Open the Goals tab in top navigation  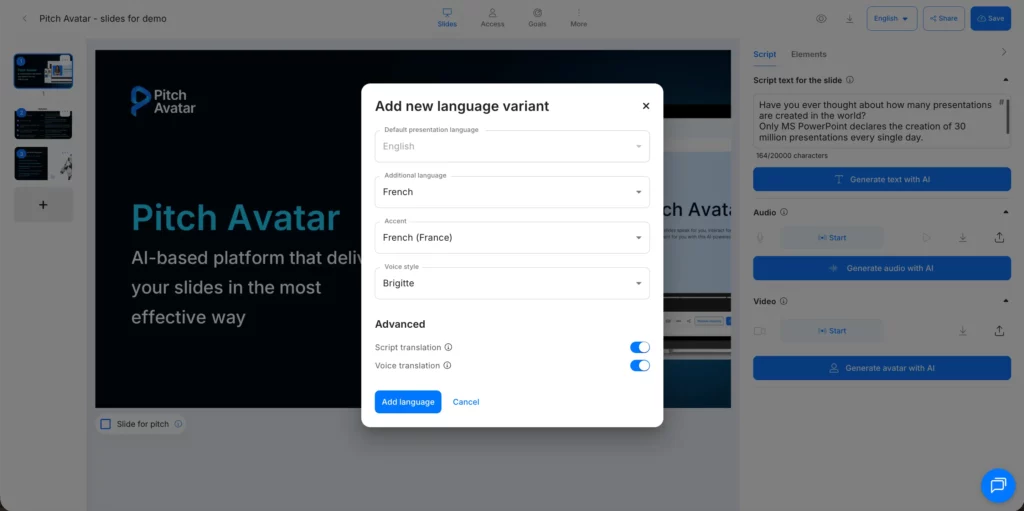point(537,18)
